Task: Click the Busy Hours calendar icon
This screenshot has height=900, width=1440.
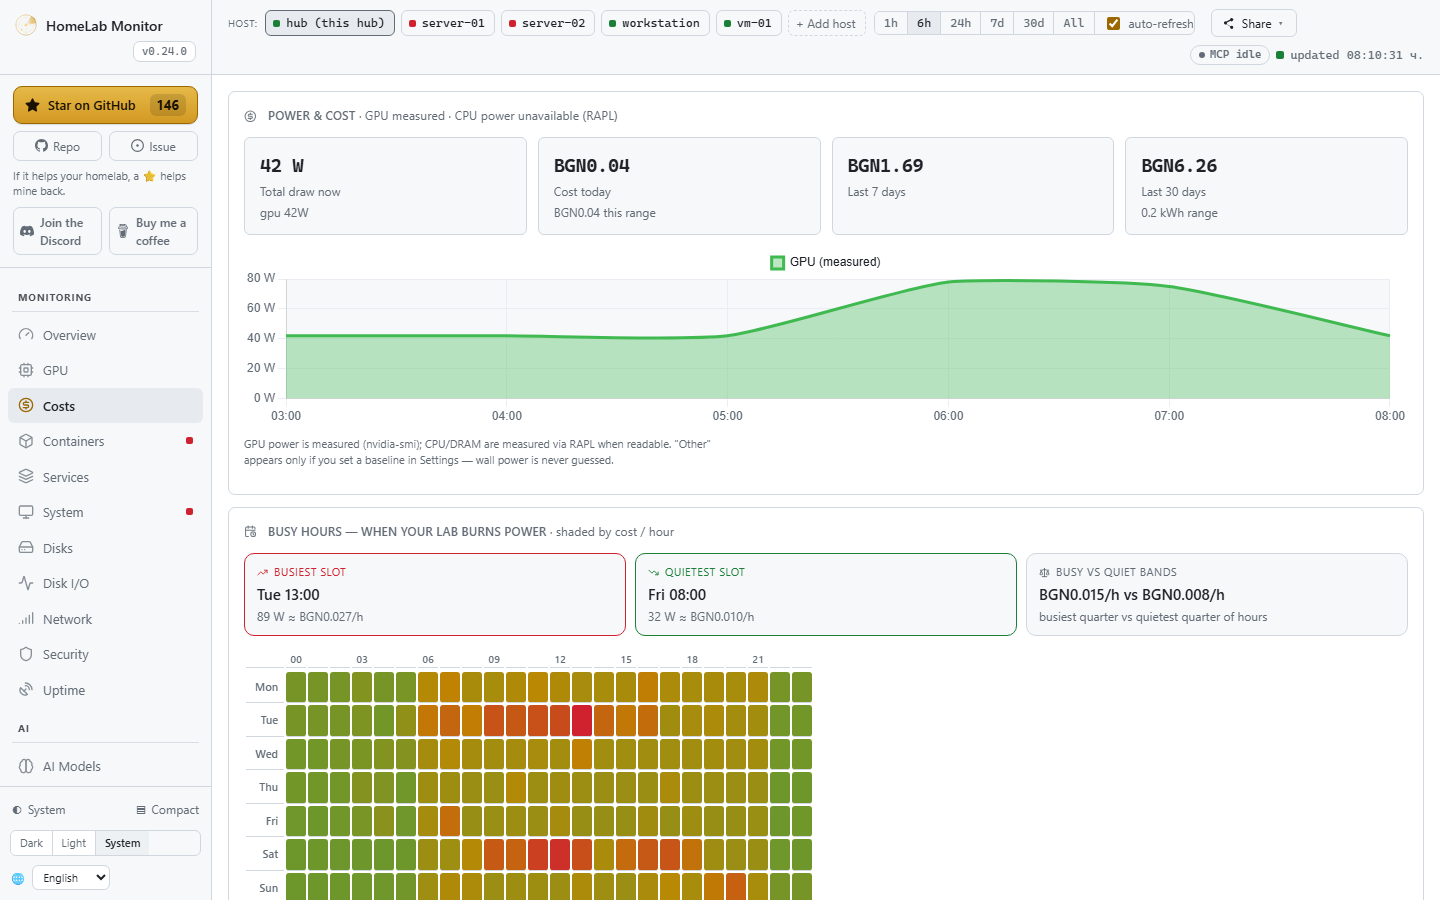Action: 250,532
